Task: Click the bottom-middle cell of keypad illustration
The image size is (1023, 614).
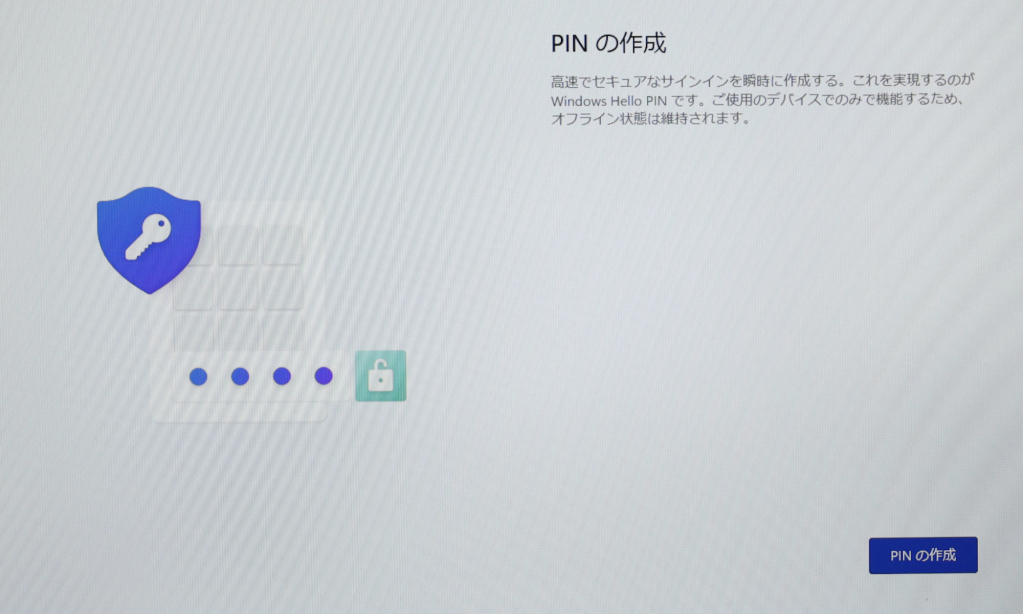Action: click(239, 331)
